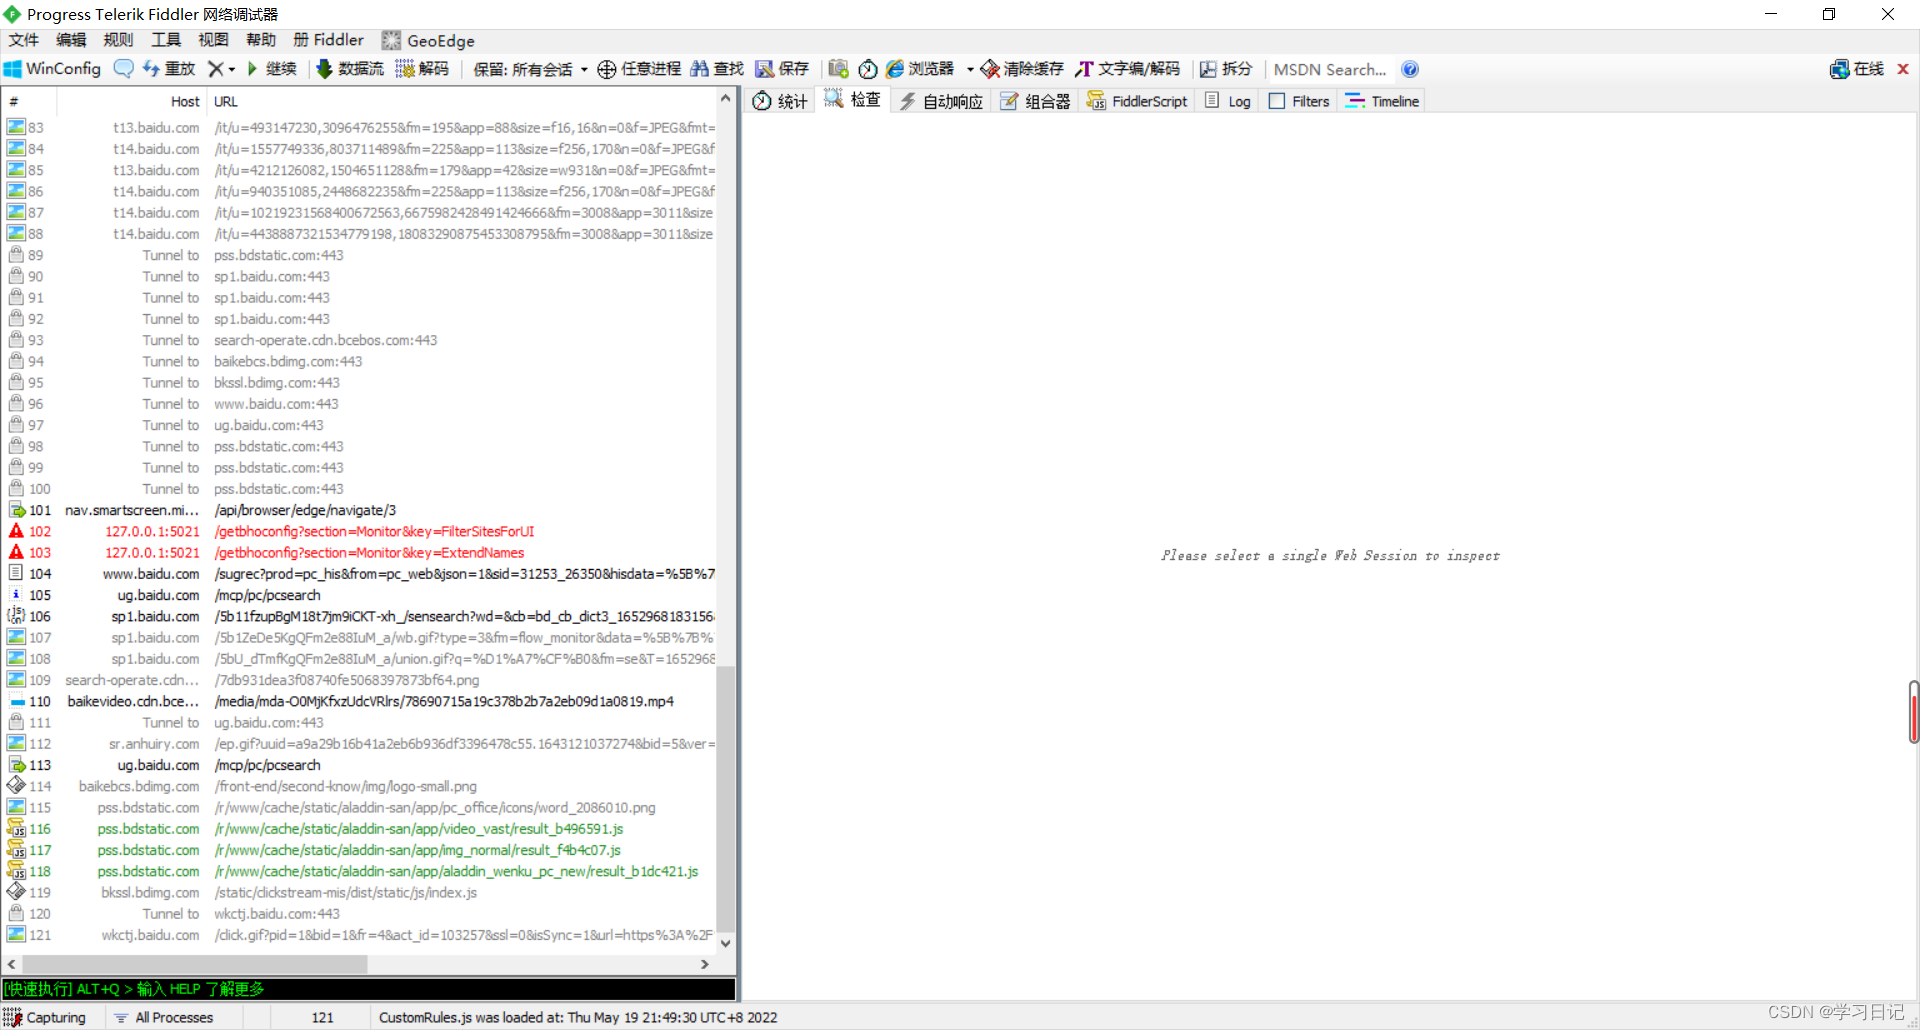The width and height of the screenshot is (1920, 1030).
Task: Click the 查找 binoculars find button
Action: click(717, 69)
